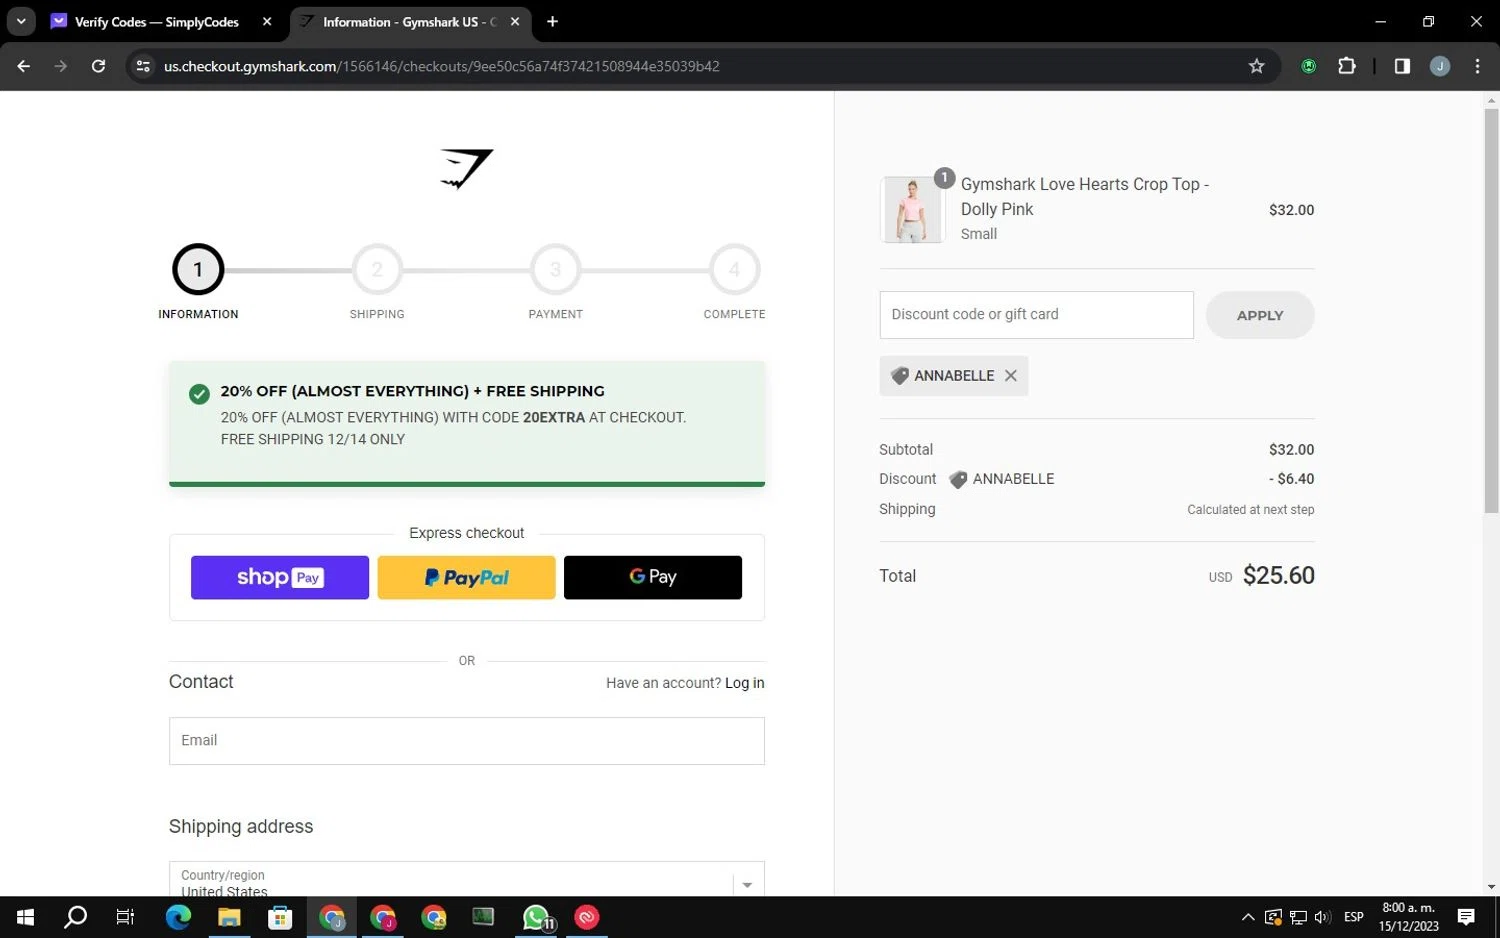The height and width of the screenshot is (938, 1500).
Task: Toggle the browser side panel
Action: point(1402,66)
